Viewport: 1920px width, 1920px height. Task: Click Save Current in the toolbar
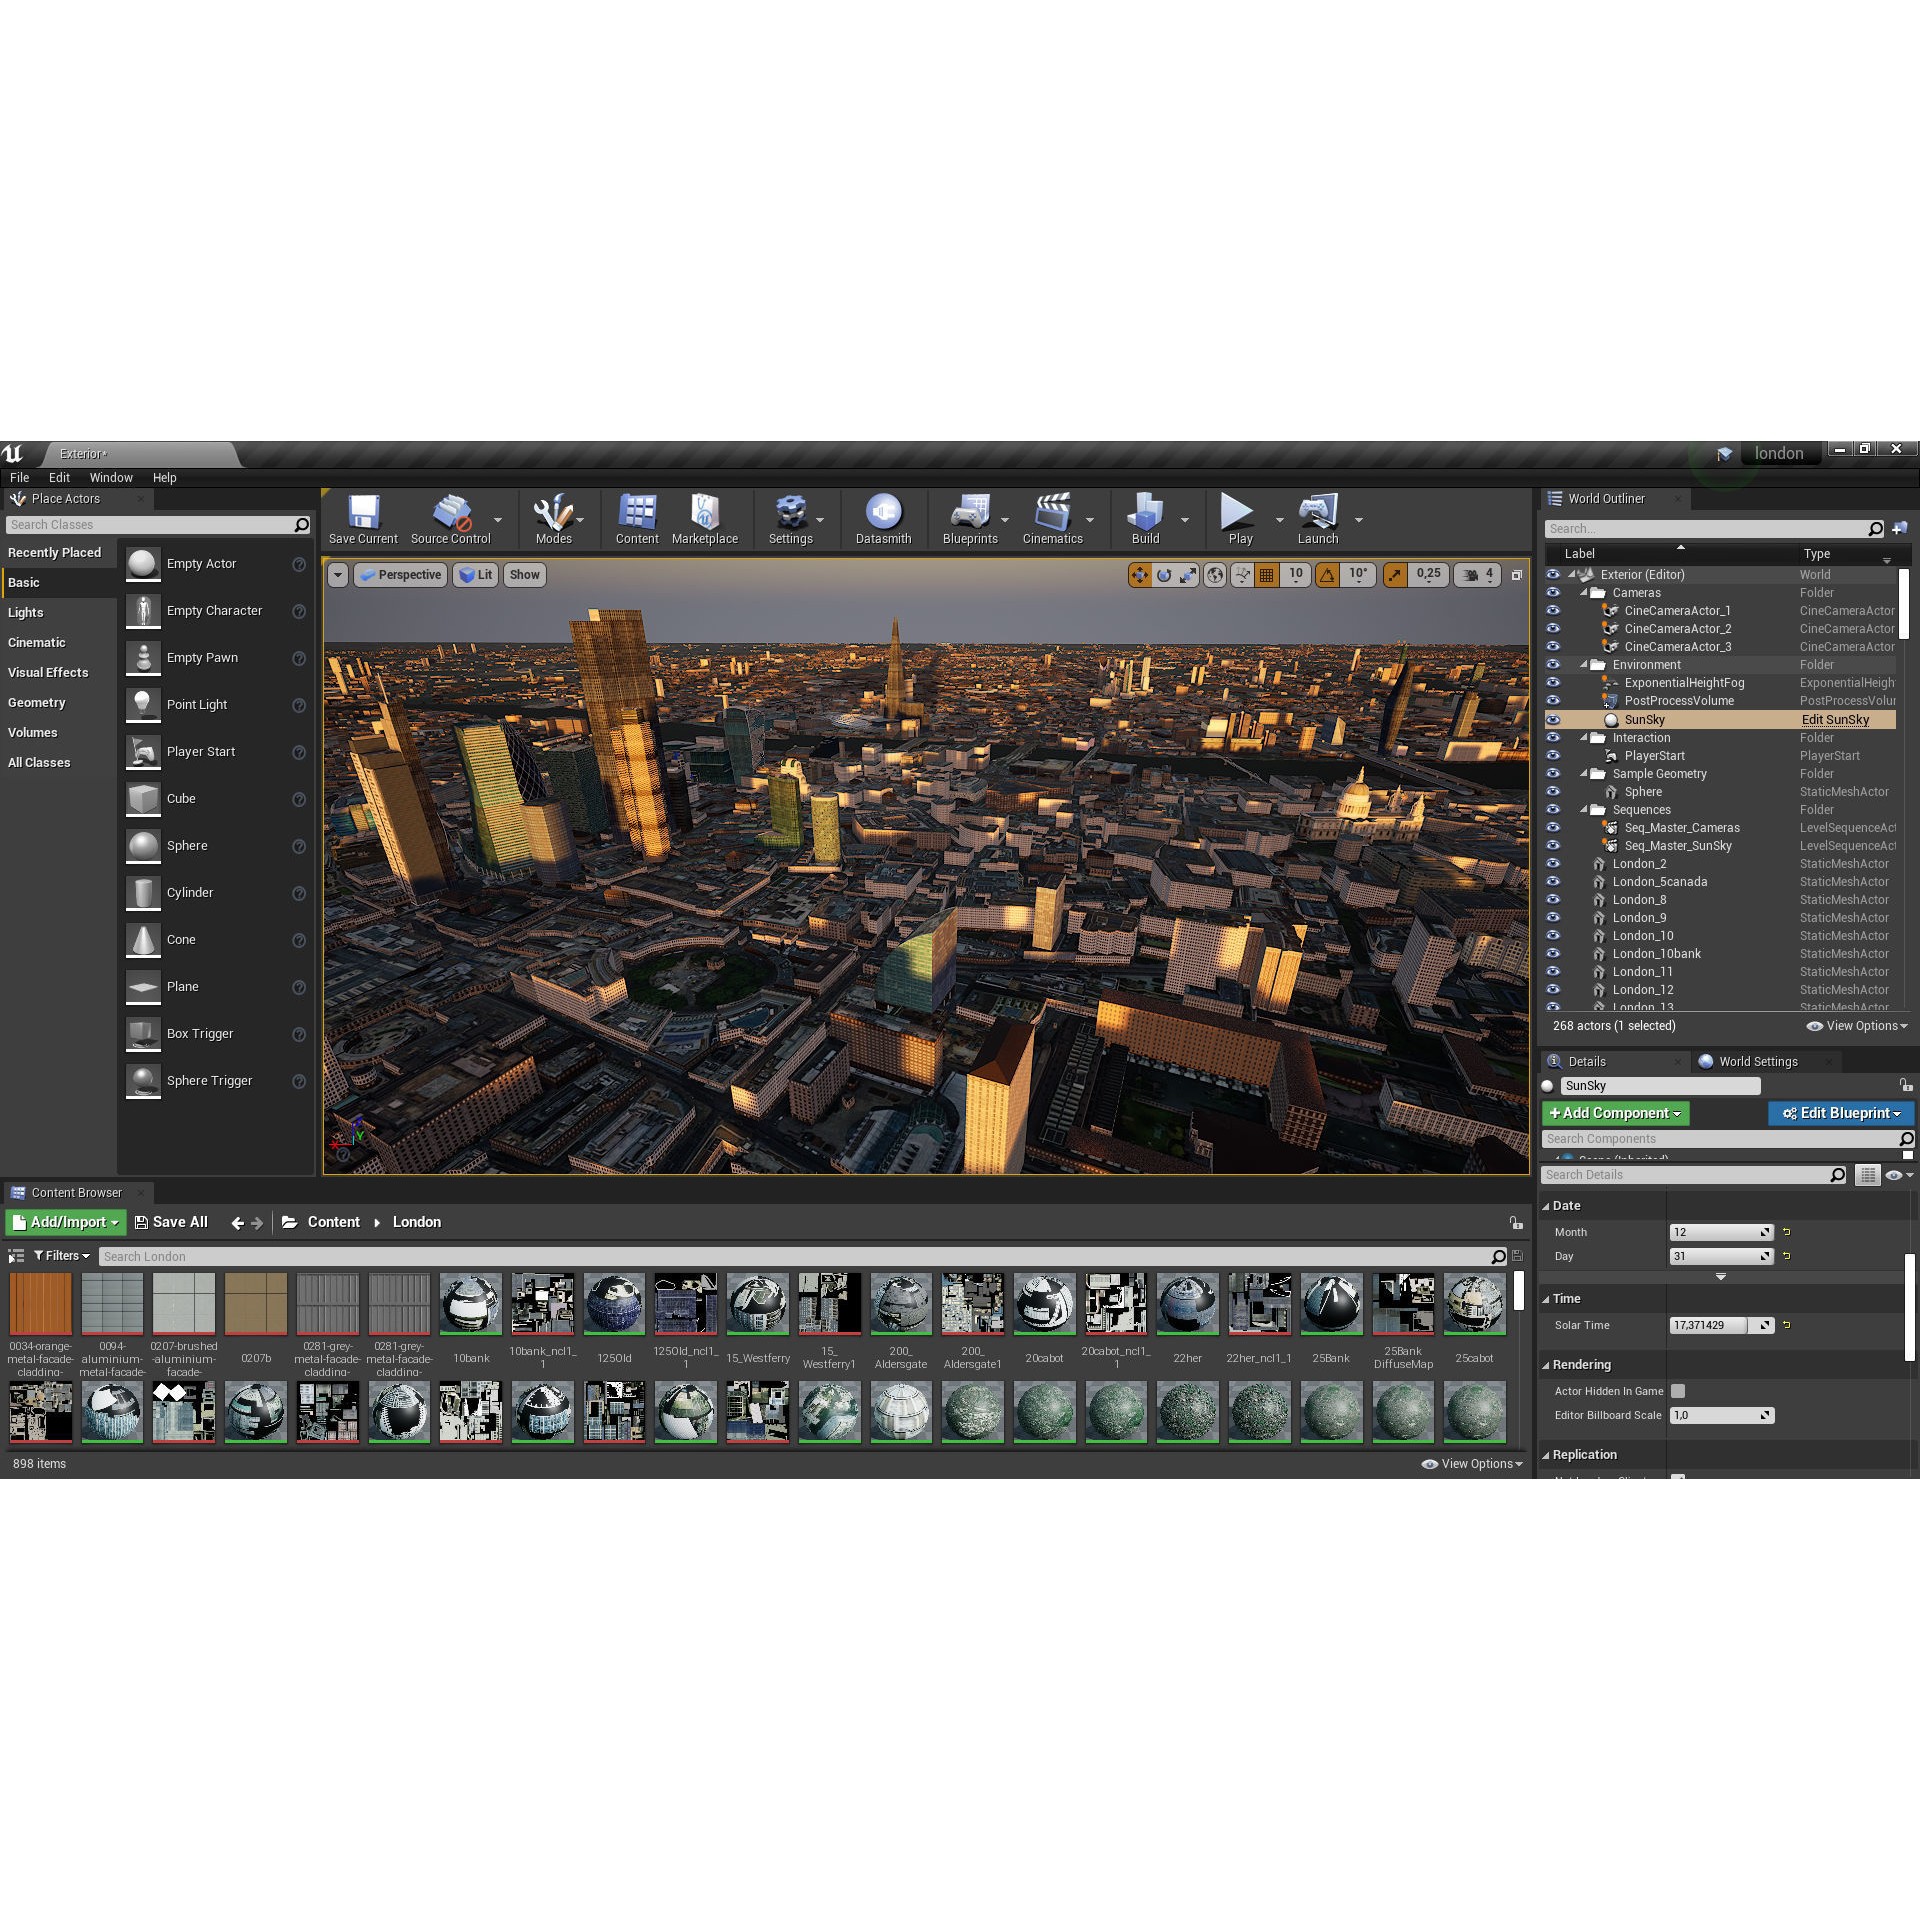tap(363, 519)
